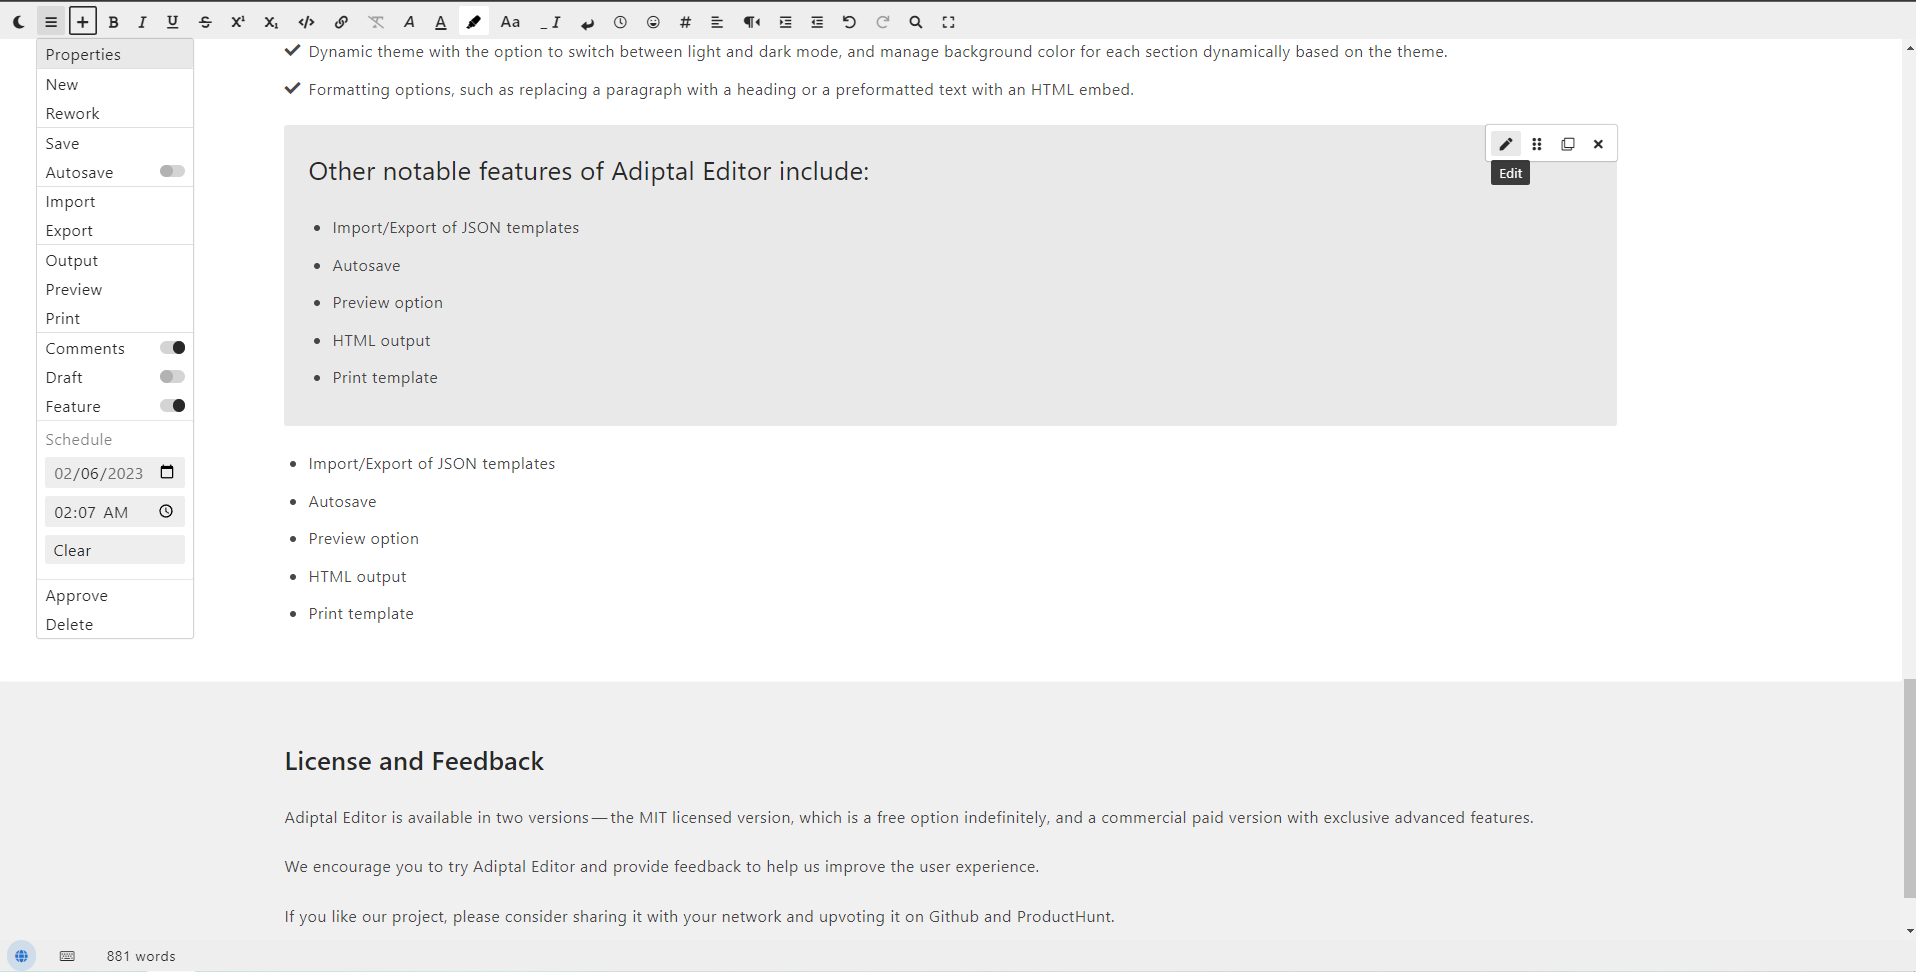Click the schedule date field 02/06/2023
Screen dimensions: 1916x972
[x=115, y=473]
